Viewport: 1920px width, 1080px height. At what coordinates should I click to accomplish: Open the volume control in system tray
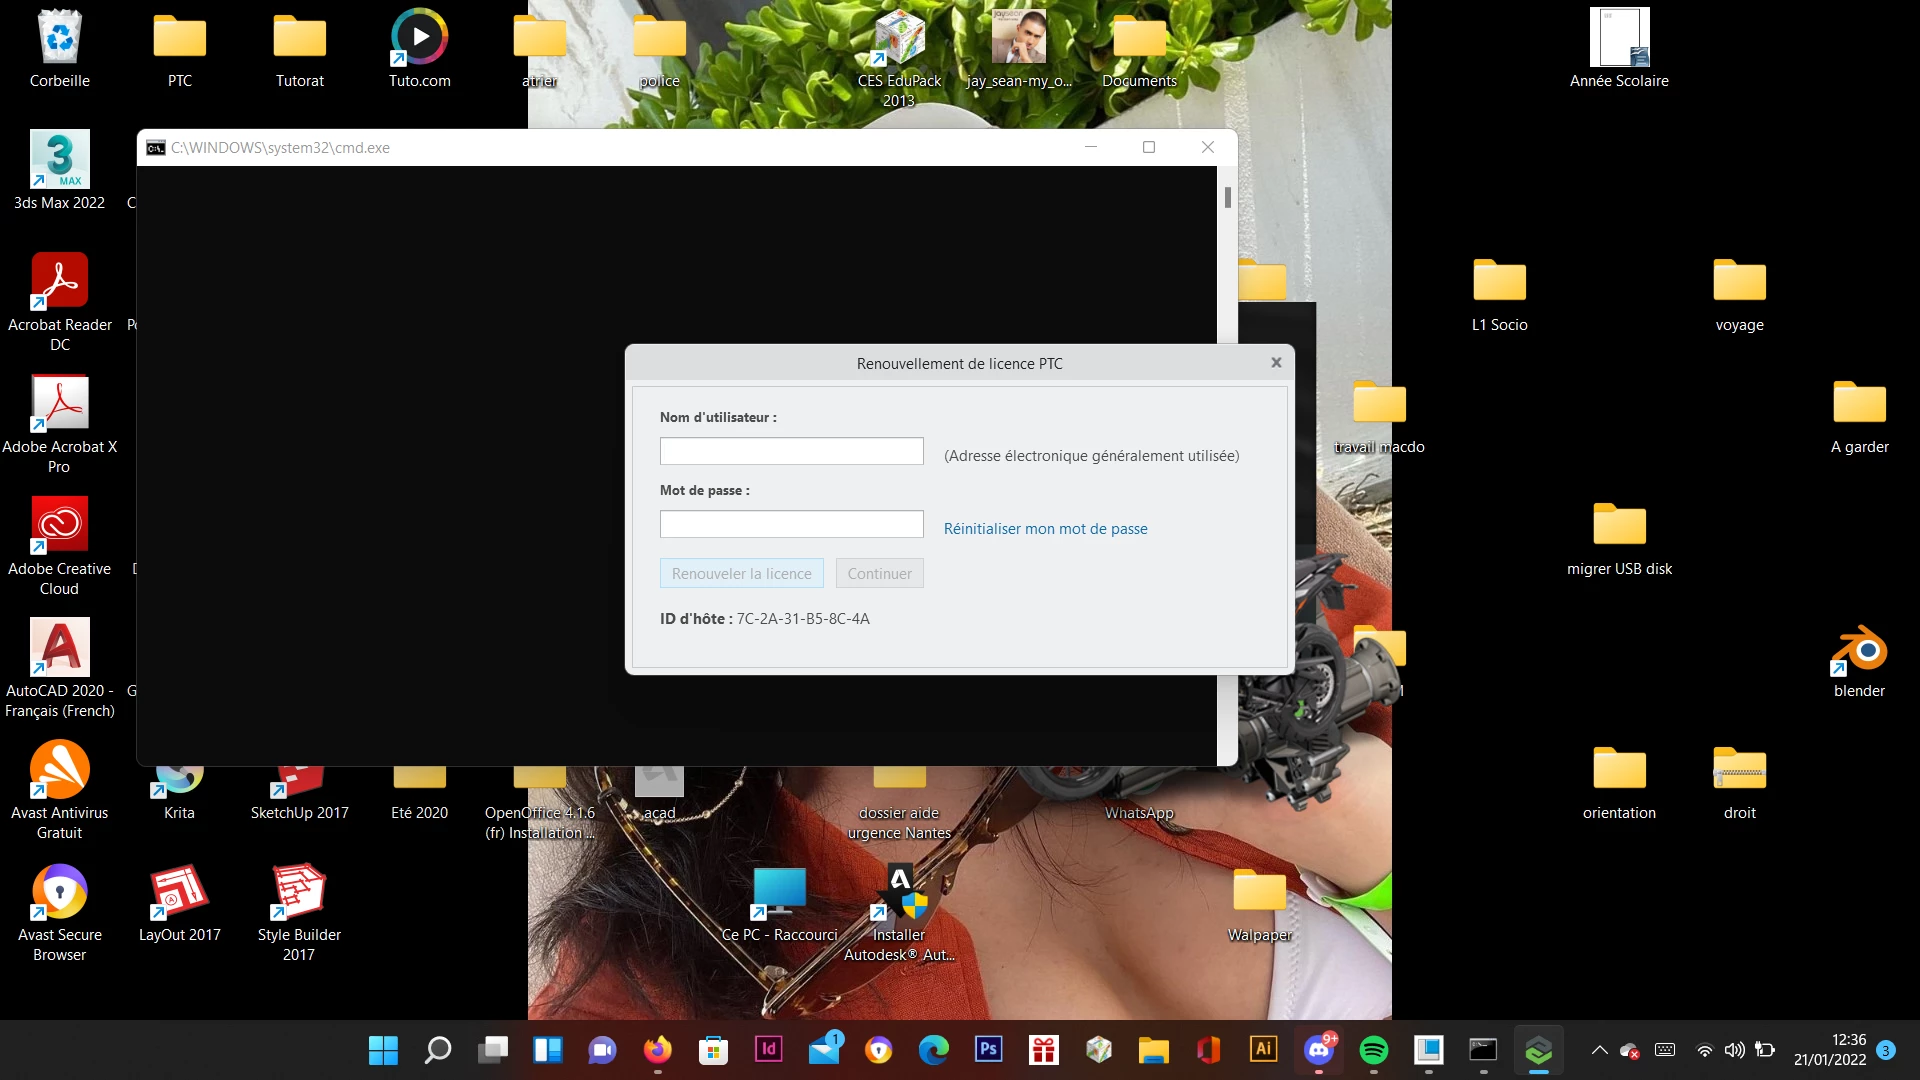[1734, 1050]
